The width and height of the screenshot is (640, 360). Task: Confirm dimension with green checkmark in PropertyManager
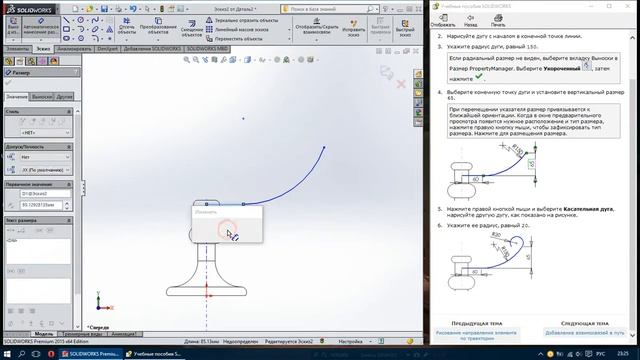9,82
